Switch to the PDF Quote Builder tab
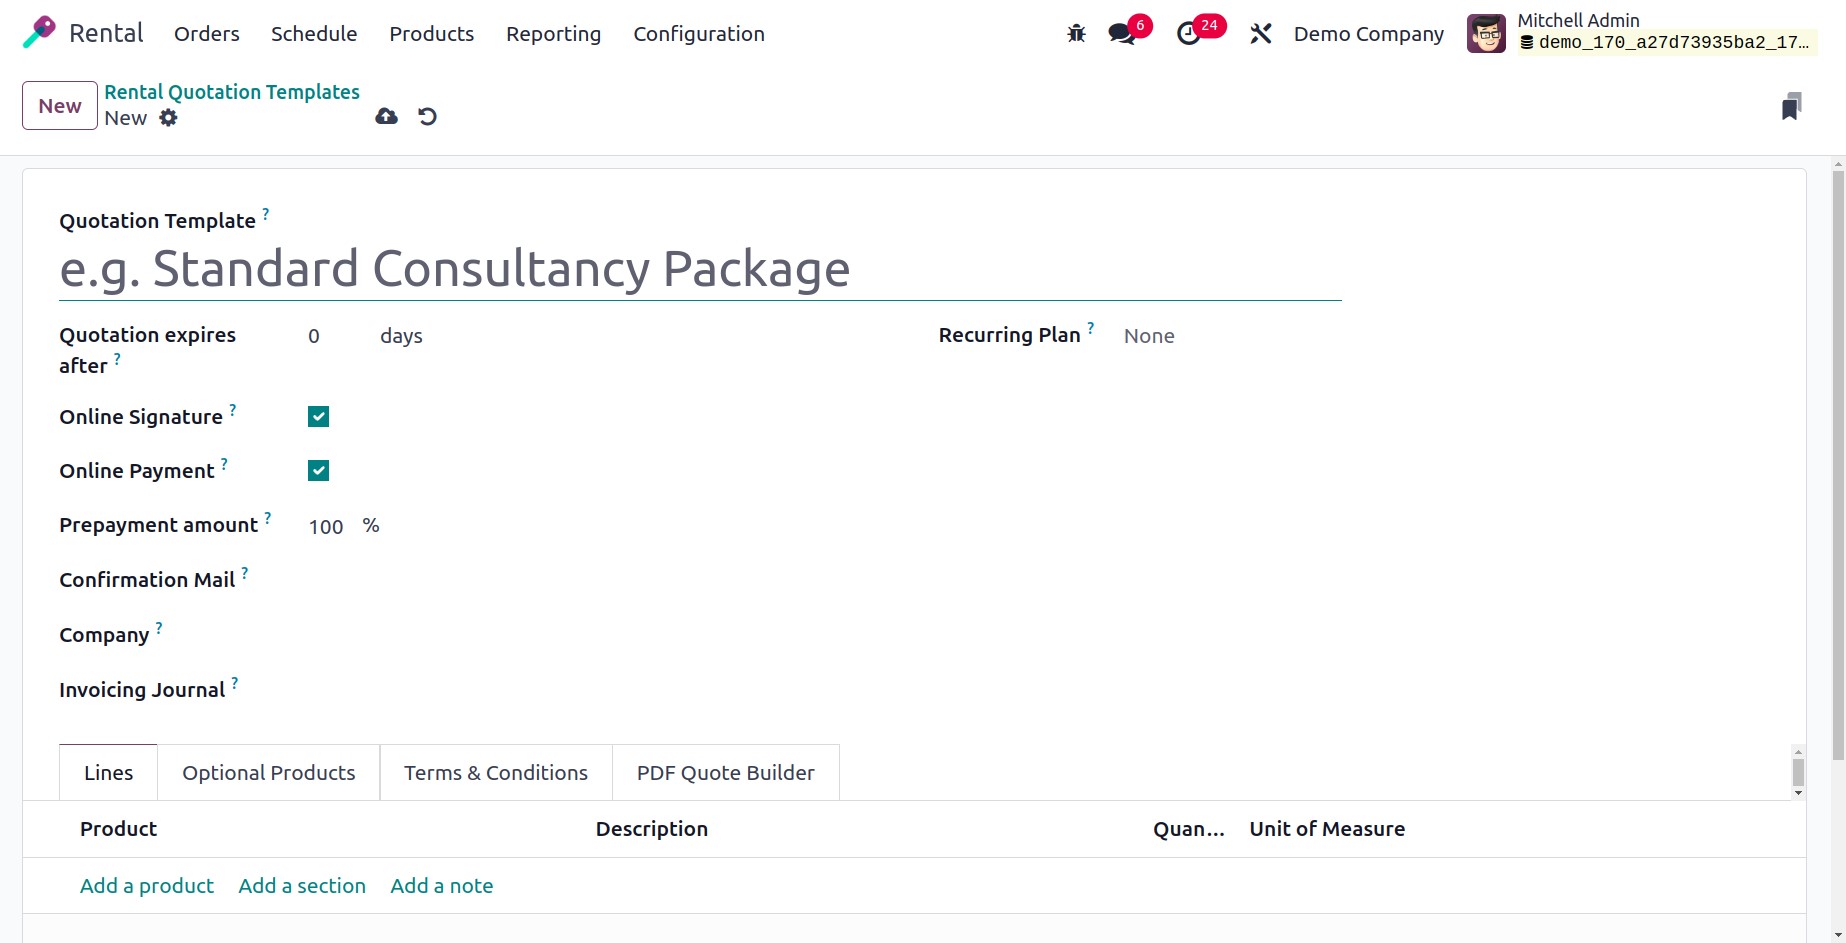 coord(725,772)
